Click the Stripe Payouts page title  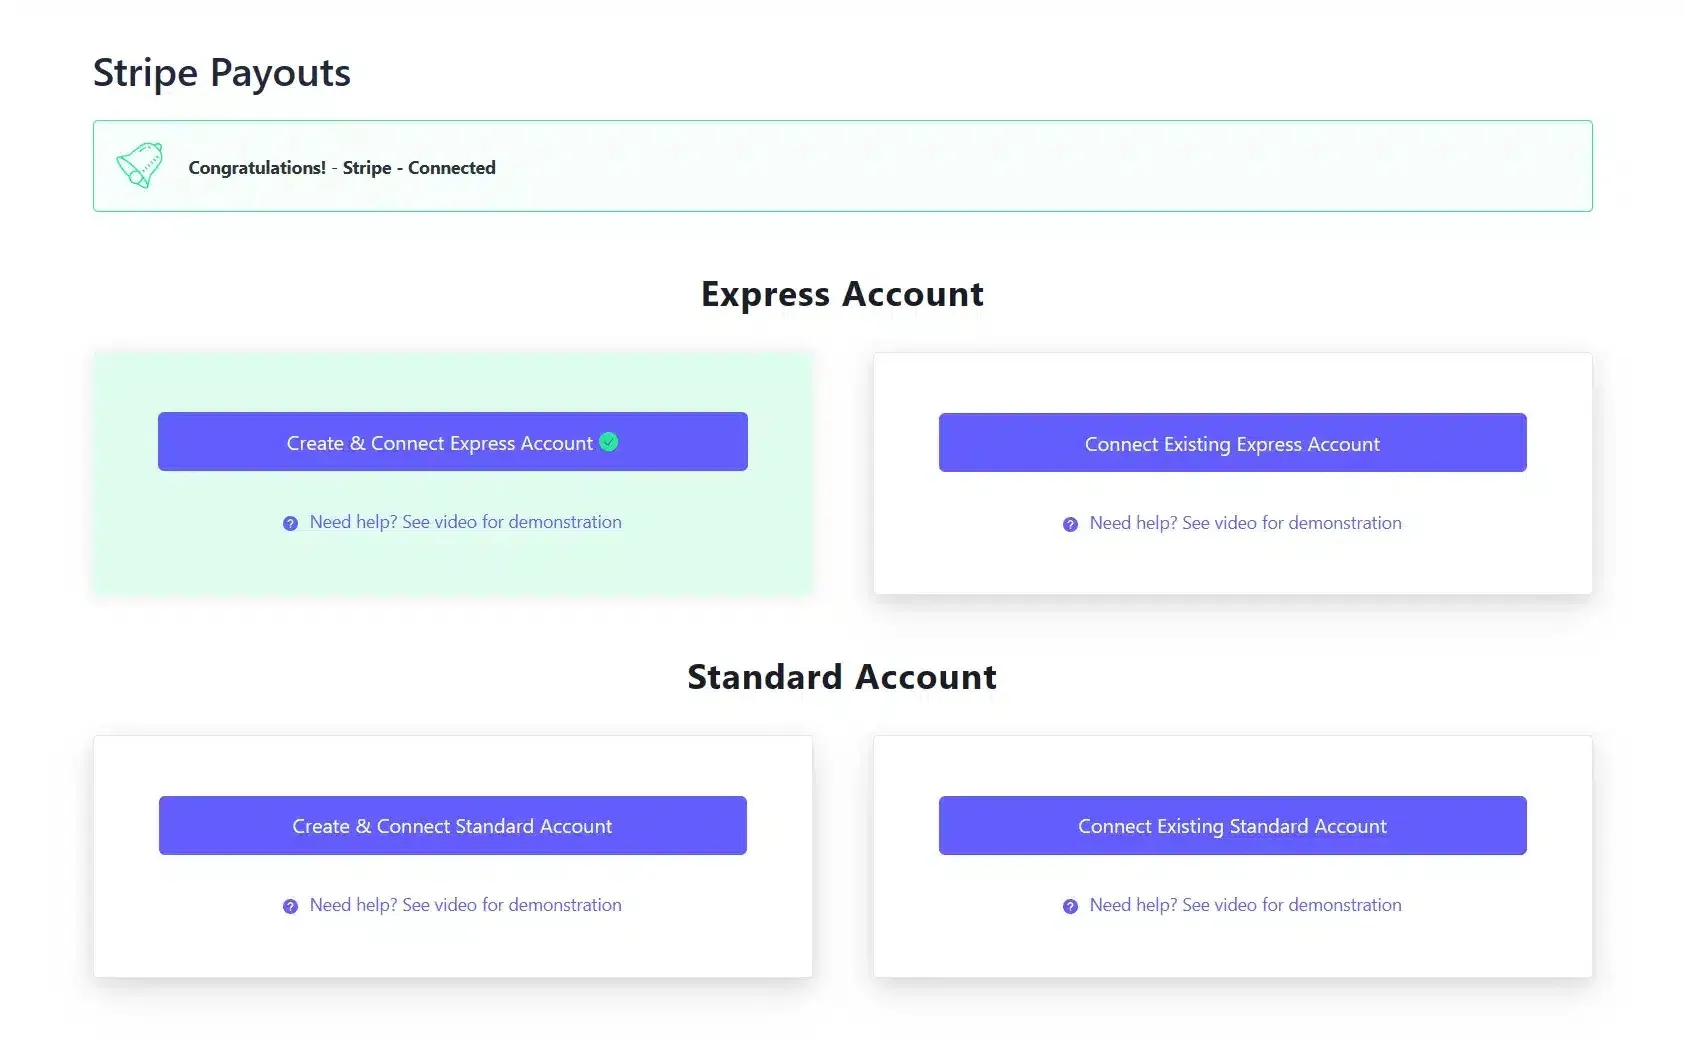click(x=221, y=71)
